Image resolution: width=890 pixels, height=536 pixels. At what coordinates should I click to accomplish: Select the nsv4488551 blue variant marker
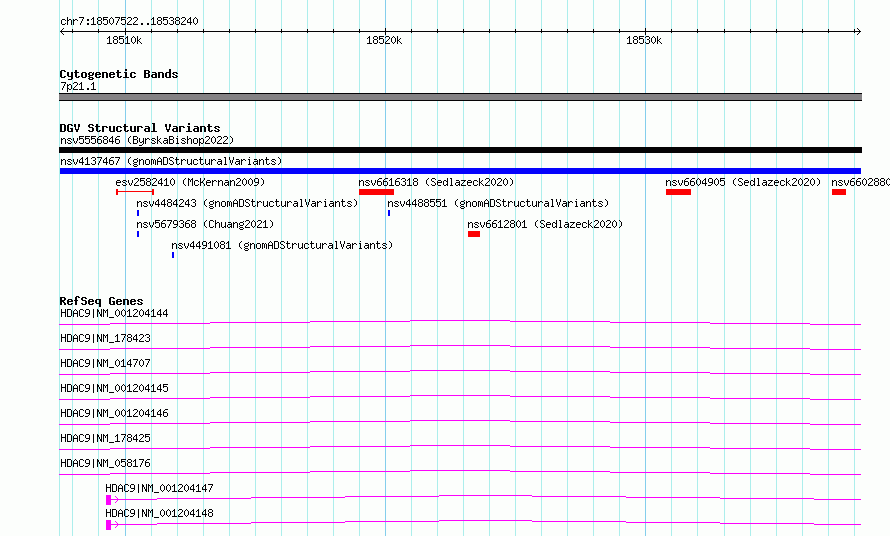pyautogui.click(x=389, y=213)
